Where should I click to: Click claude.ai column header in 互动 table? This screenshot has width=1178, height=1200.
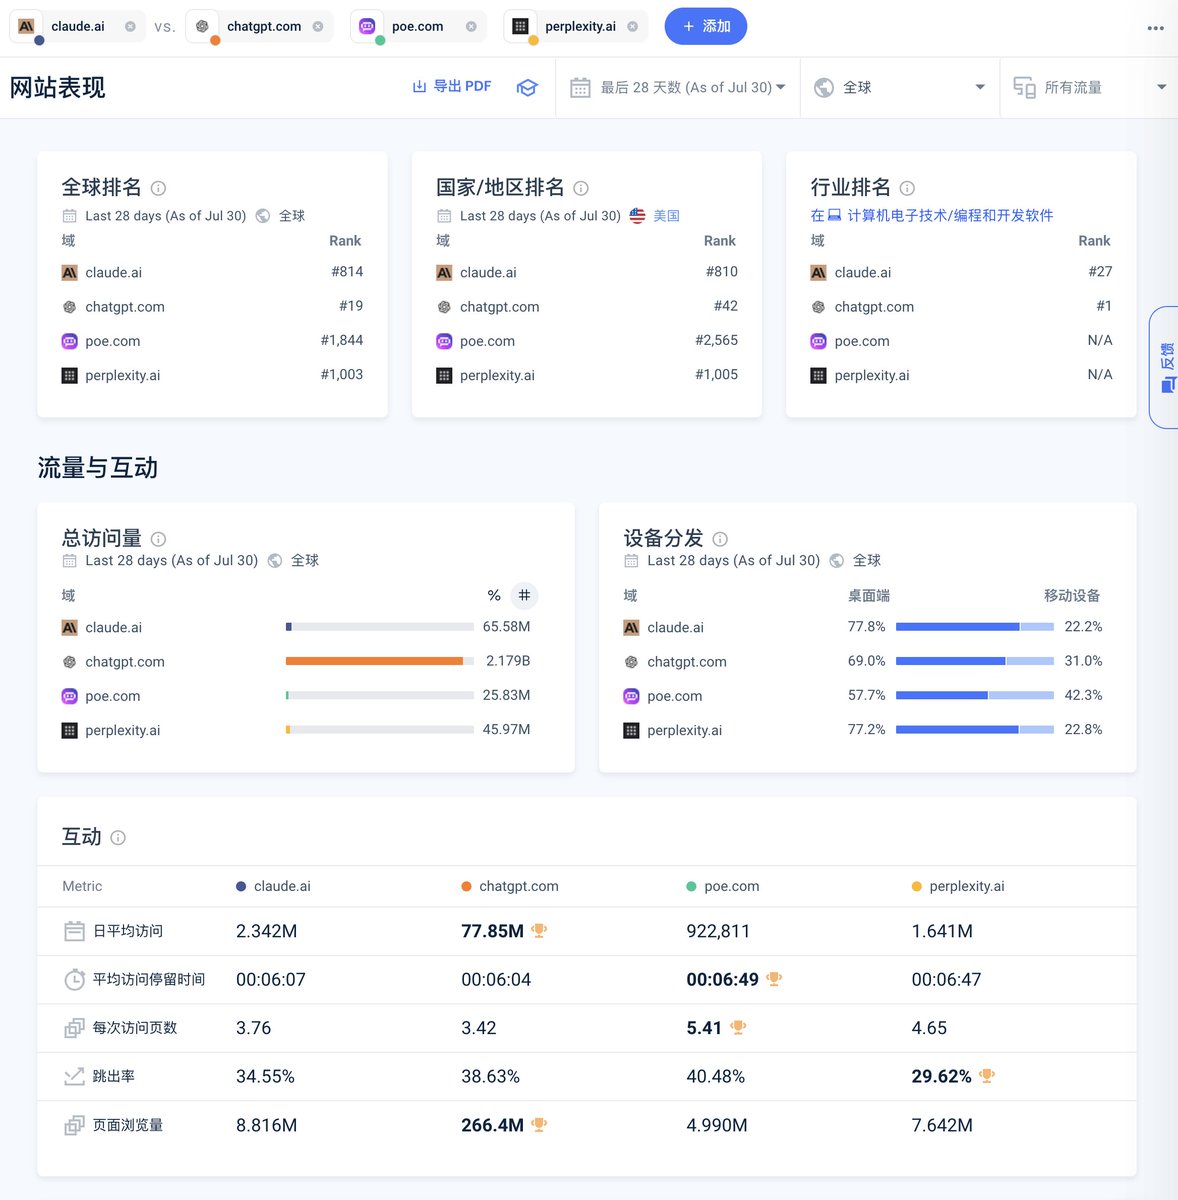point(273,886)
